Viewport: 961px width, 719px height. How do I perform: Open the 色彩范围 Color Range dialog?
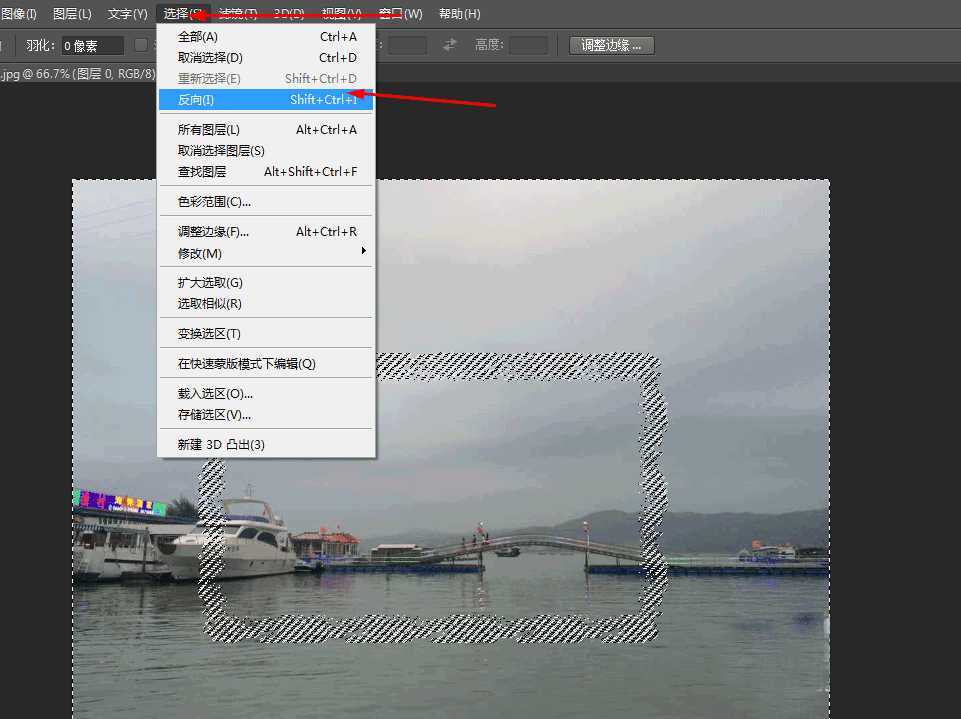coord(210,203)
